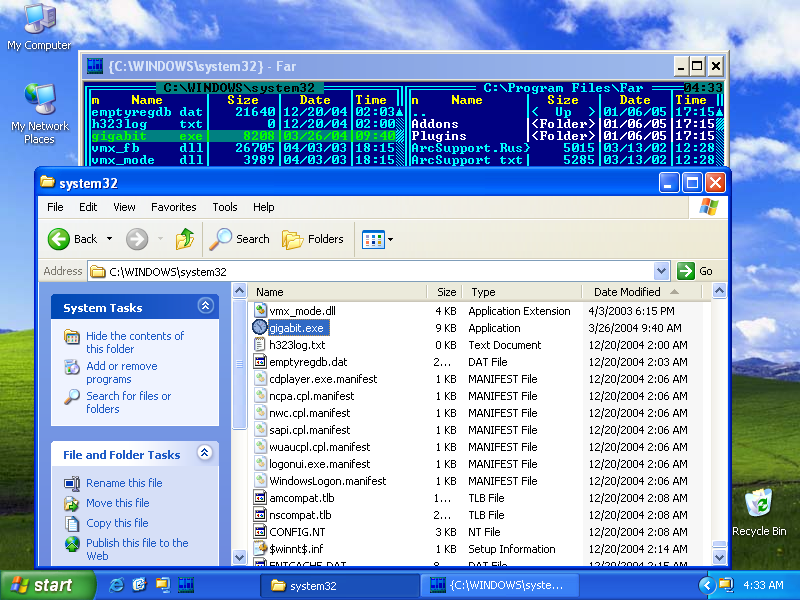Viewport: 800px width, 600px height.
Task: Select logonui.exe.manifest file icon
Action: click(260, 463)
